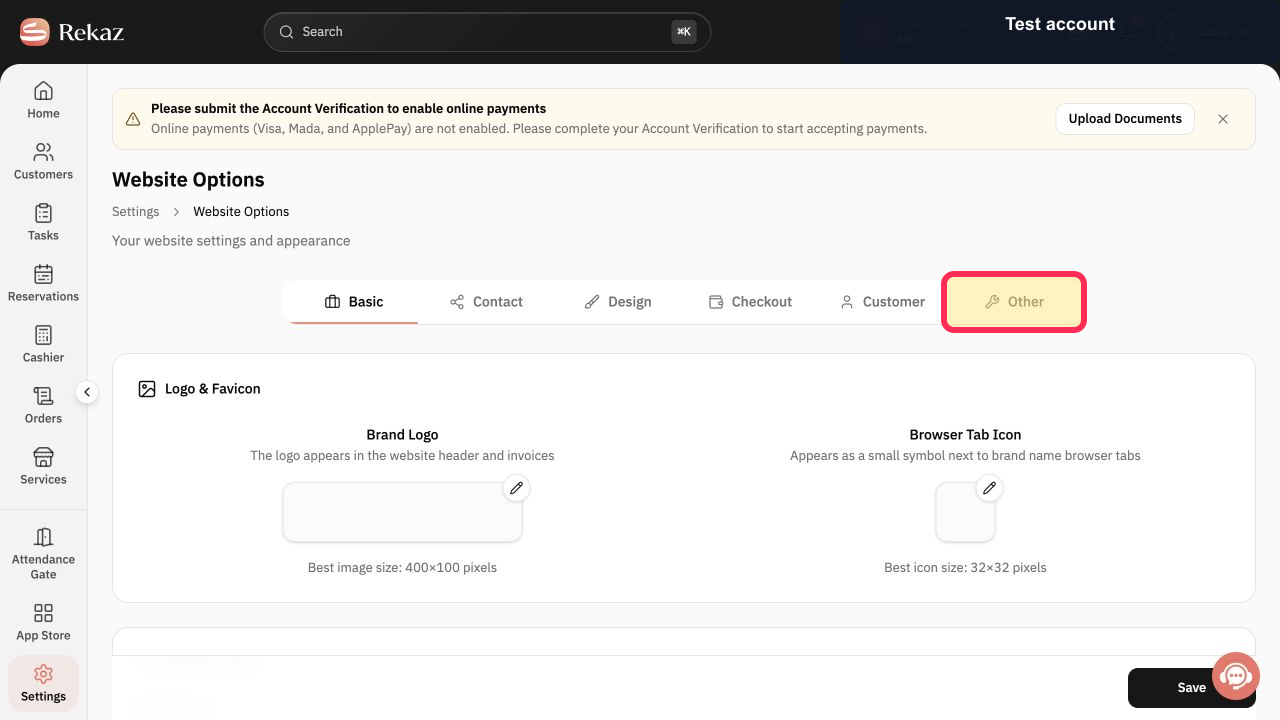Go to Orders in sidebar

pyautogui.click(x=43, y=405)
